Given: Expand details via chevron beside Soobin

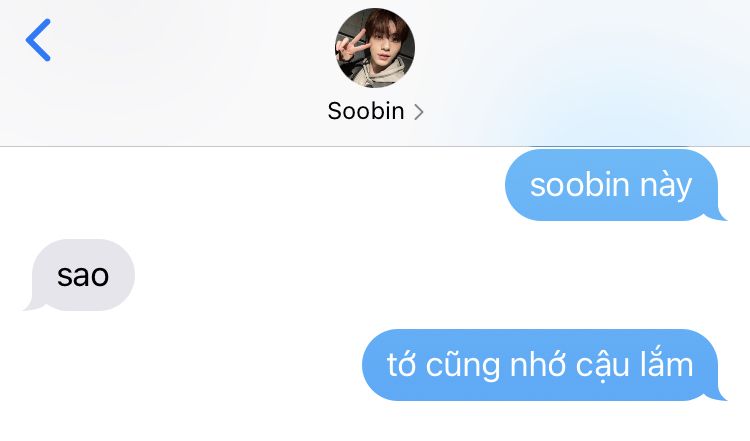Looking at the screenshot, I should (419, 112).
